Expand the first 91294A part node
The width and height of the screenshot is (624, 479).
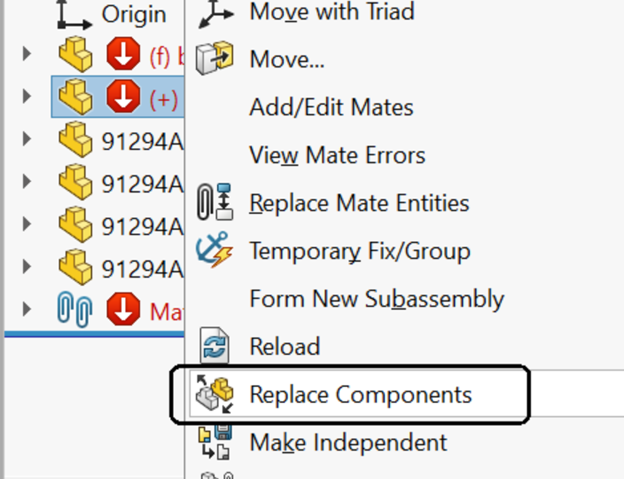27,139
